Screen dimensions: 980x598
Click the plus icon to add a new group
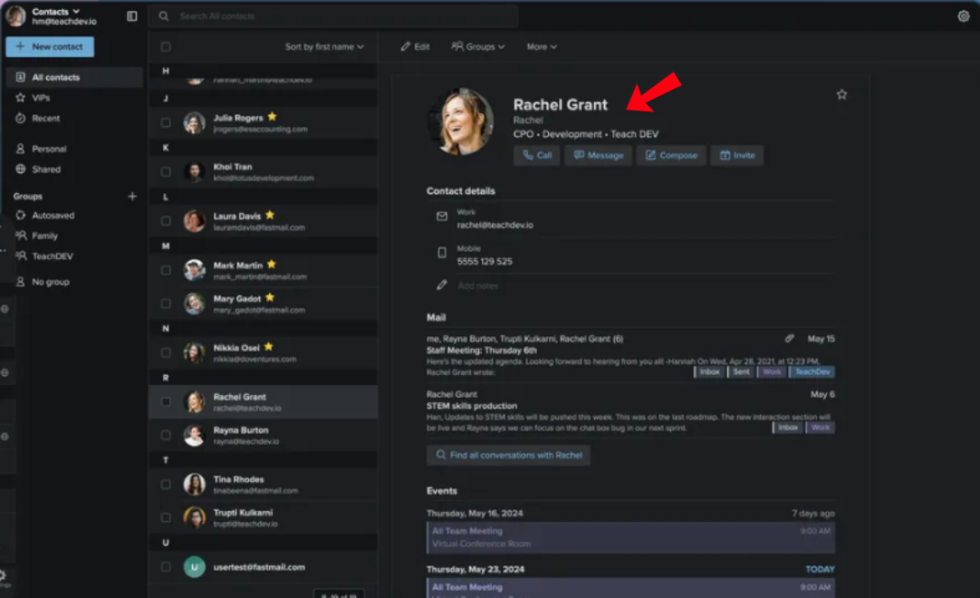point(131,196)
